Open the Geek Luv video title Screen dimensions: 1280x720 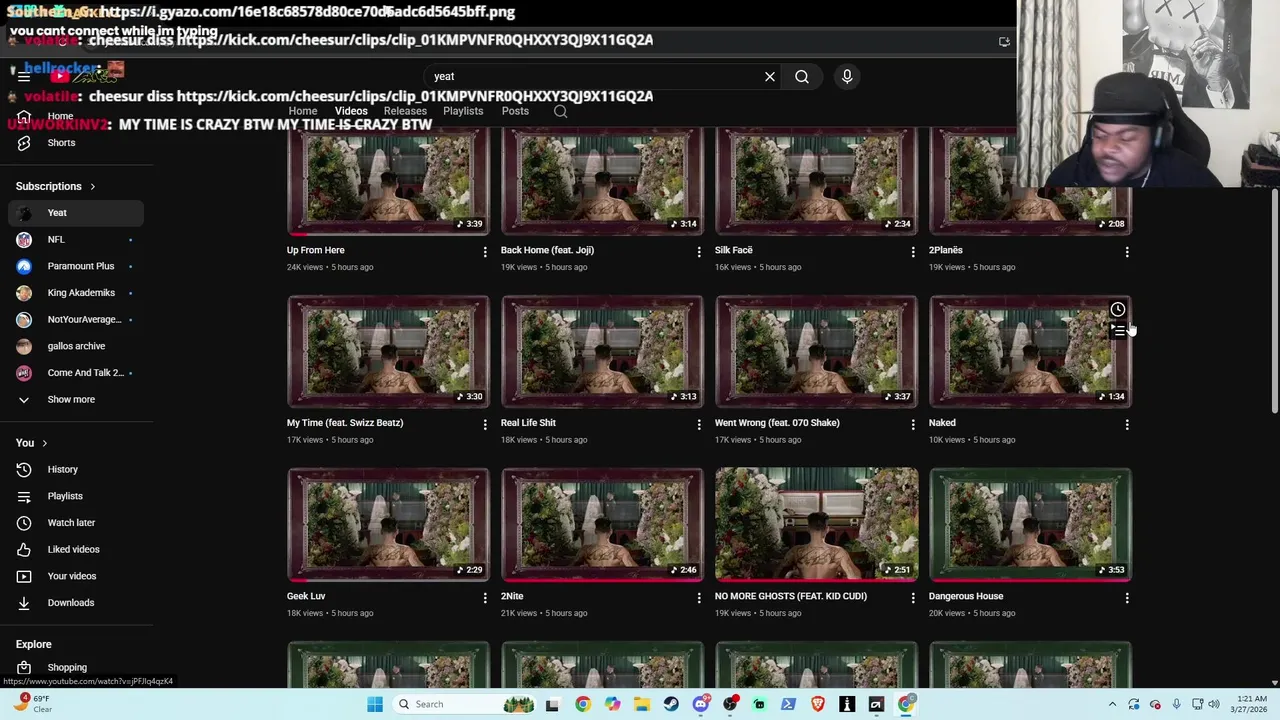point(306,596)
